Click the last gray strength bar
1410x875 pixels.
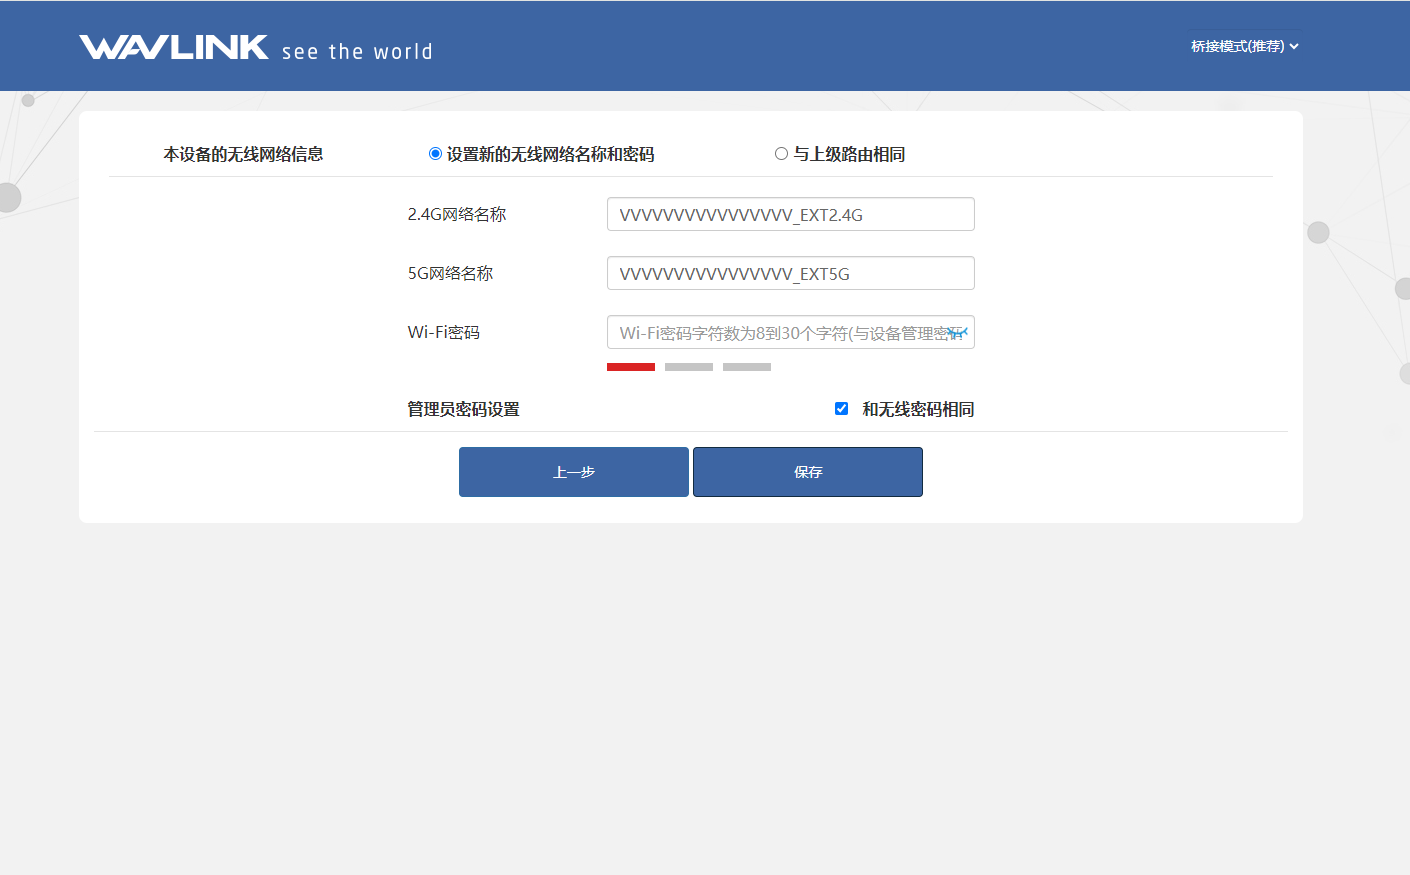pos(746,367)
